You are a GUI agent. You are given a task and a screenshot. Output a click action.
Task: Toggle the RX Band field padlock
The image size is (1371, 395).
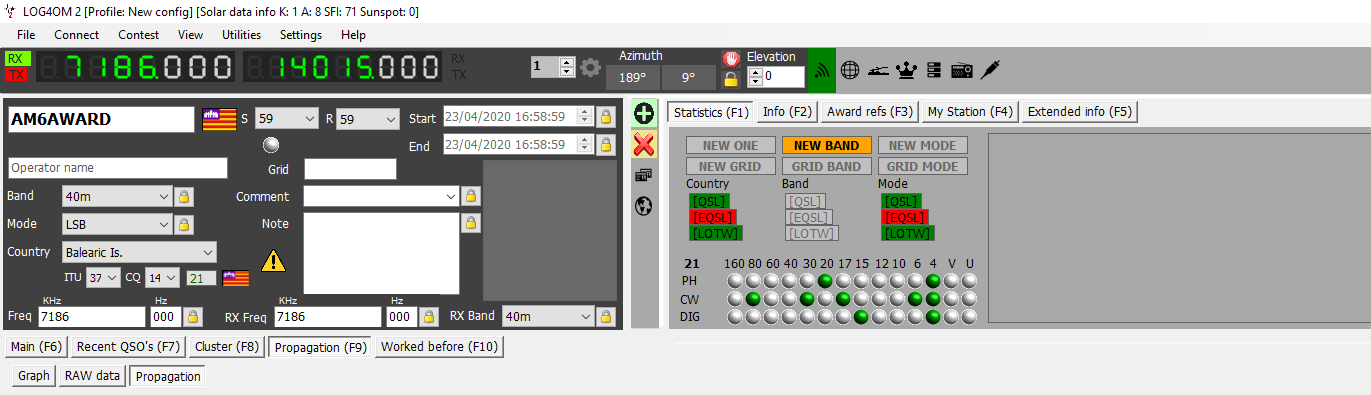pos(606,317)
